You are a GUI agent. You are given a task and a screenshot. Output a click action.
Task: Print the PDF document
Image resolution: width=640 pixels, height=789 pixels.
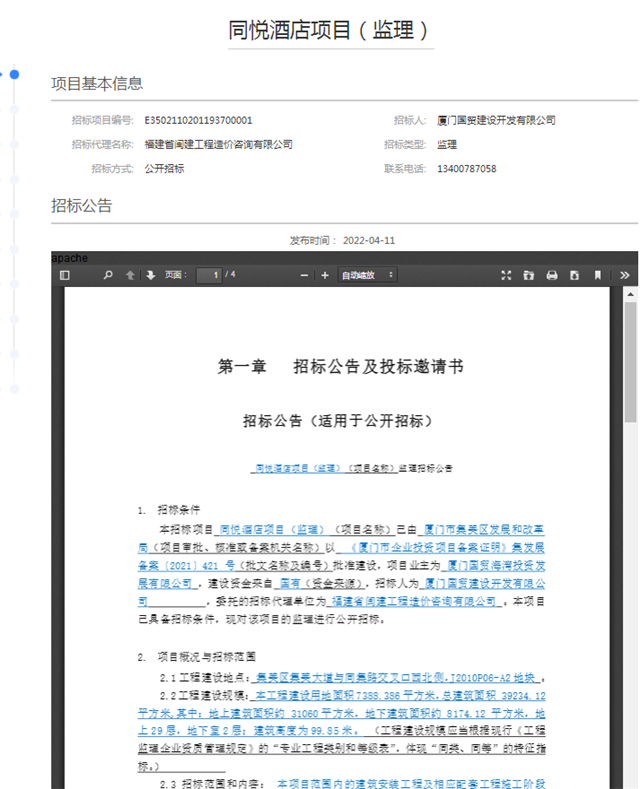pos(552,275)
